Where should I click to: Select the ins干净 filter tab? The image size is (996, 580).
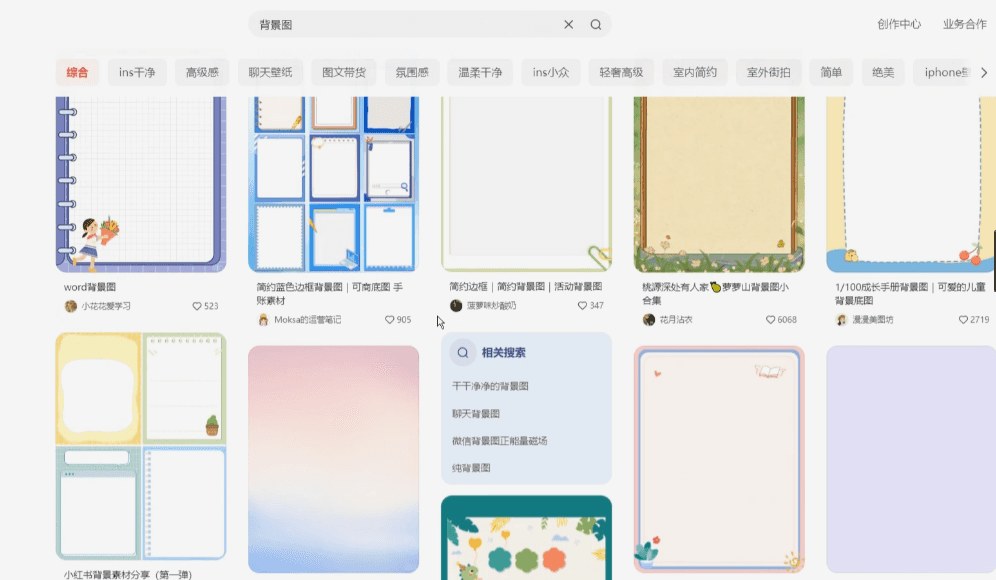click(x=137, y=72)
